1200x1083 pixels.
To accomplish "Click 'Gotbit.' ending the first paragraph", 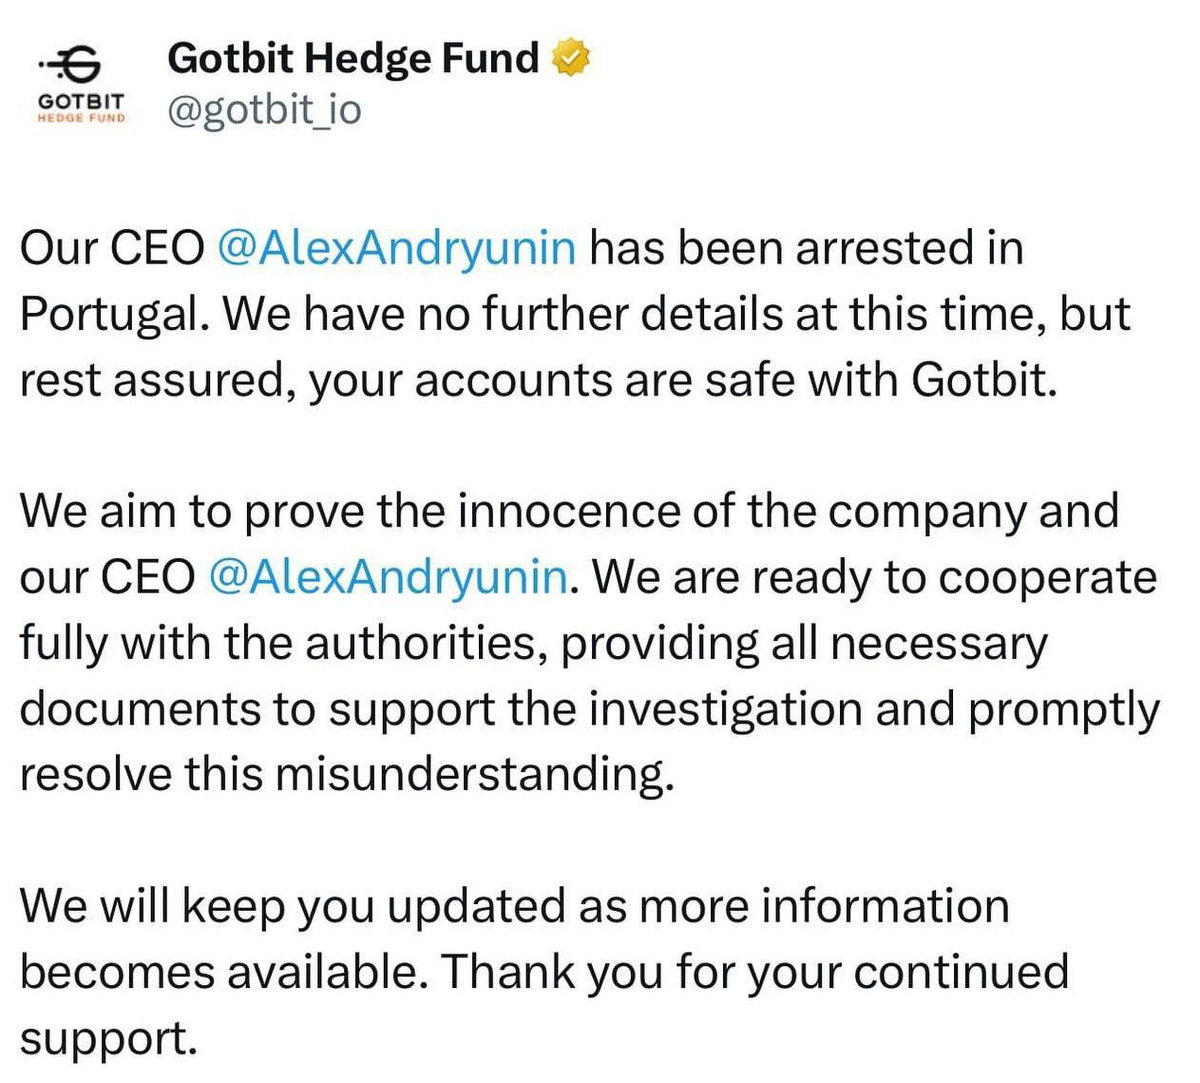I will pos(984,380).
